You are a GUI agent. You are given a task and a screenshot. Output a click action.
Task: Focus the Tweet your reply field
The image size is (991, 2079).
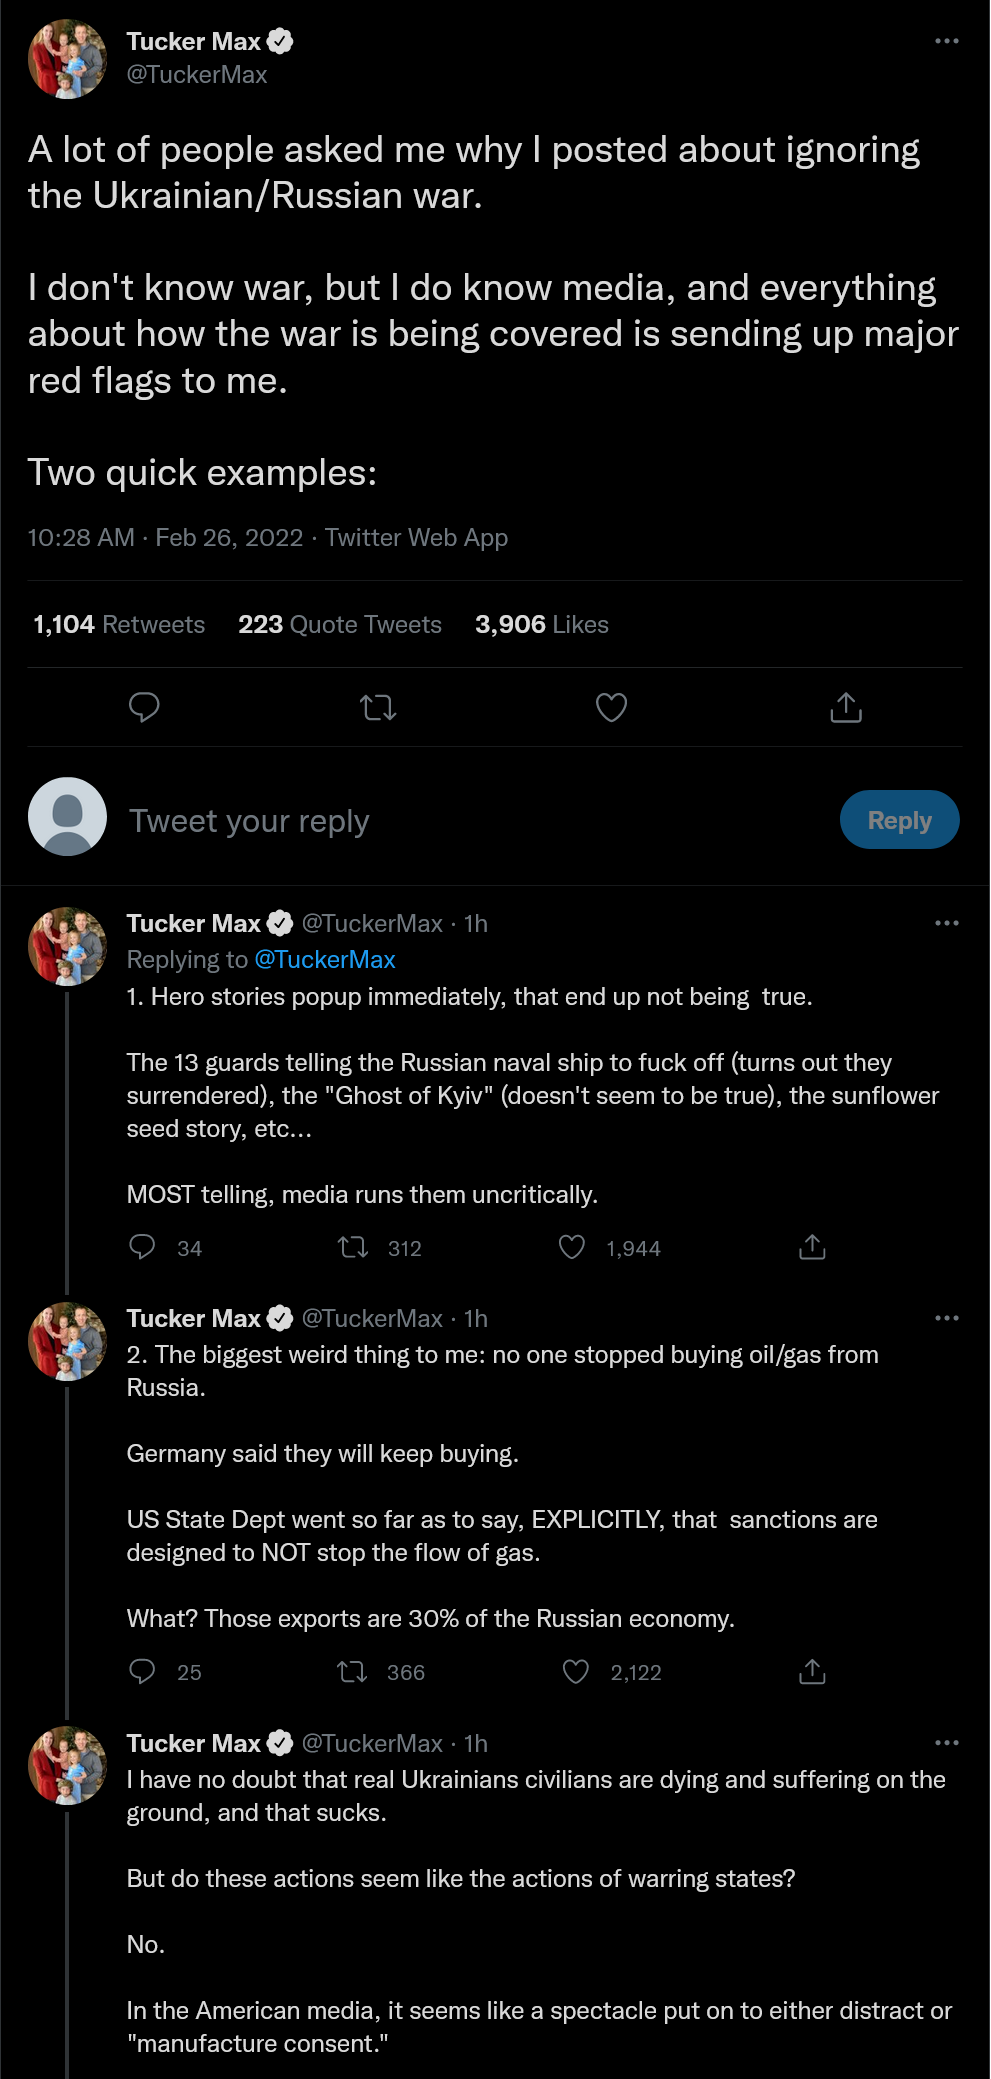pyautogui.click(x=470, y=821)
